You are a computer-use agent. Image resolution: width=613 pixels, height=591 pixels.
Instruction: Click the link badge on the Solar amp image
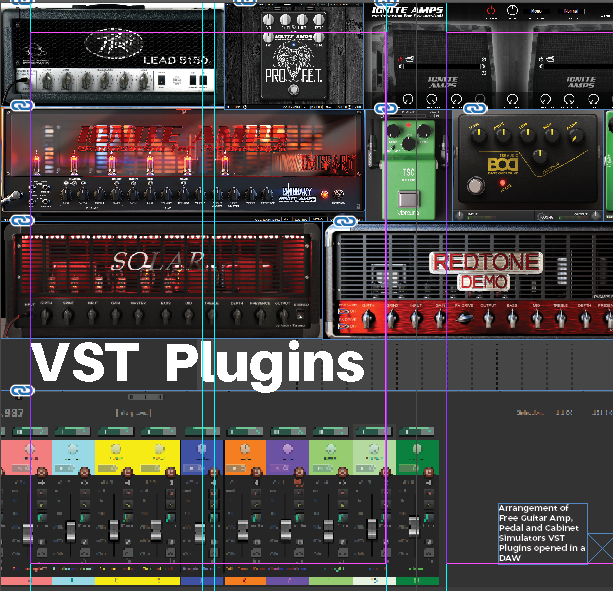pos(22,221)
